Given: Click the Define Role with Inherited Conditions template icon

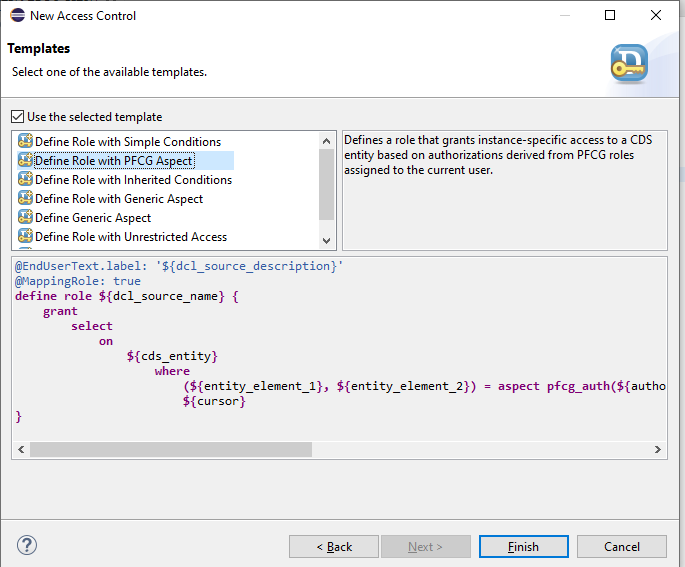Looking at the screenshot, I should coord(25,179).
